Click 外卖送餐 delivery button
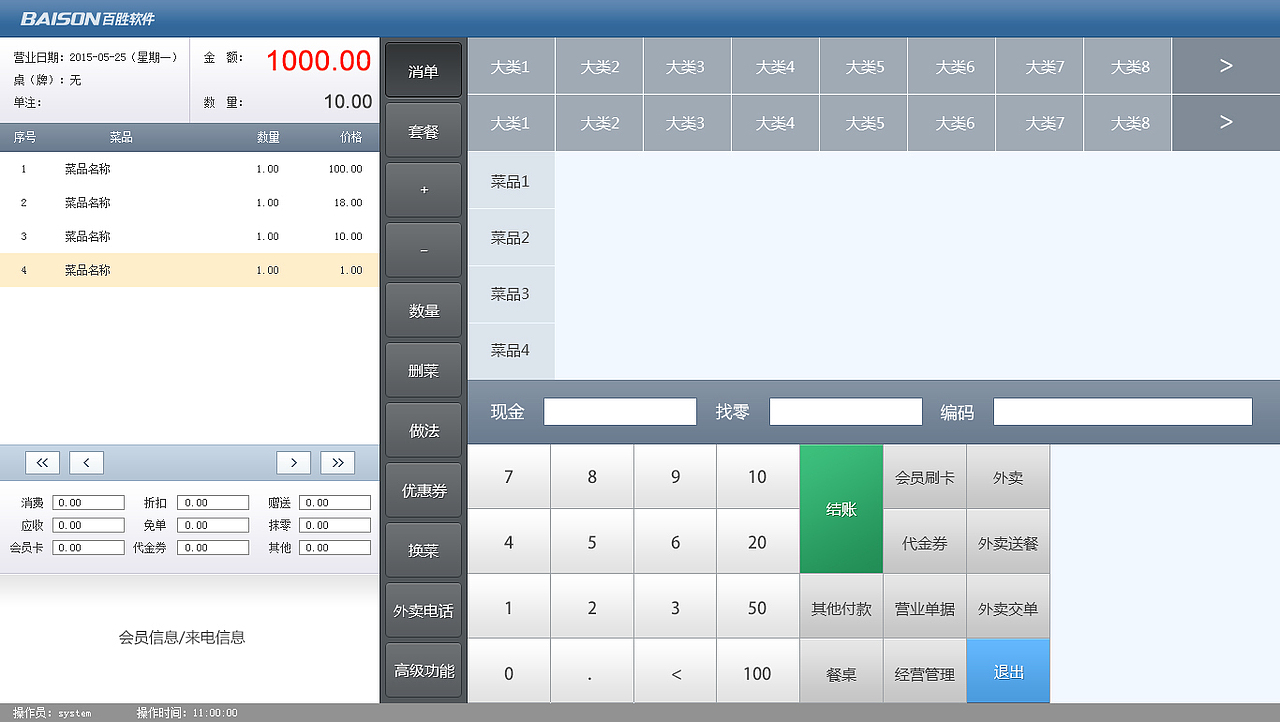The image size is (1280, 722). click(1008, 542)
